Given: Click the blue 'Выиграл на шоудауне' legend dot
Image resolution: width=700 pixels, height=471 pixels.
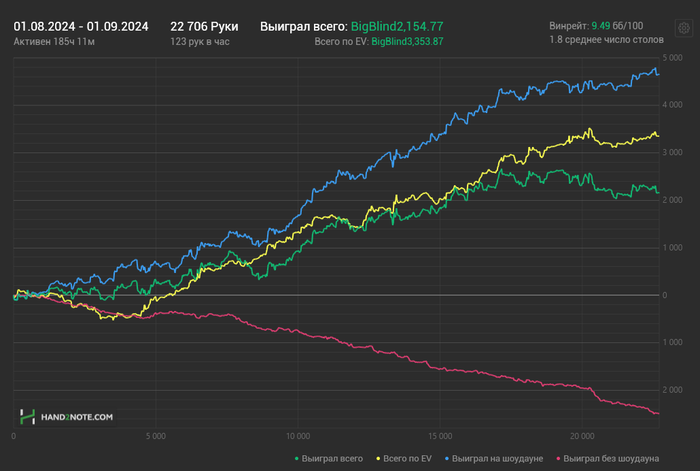Looking at the screenshot, I should 447,459.
